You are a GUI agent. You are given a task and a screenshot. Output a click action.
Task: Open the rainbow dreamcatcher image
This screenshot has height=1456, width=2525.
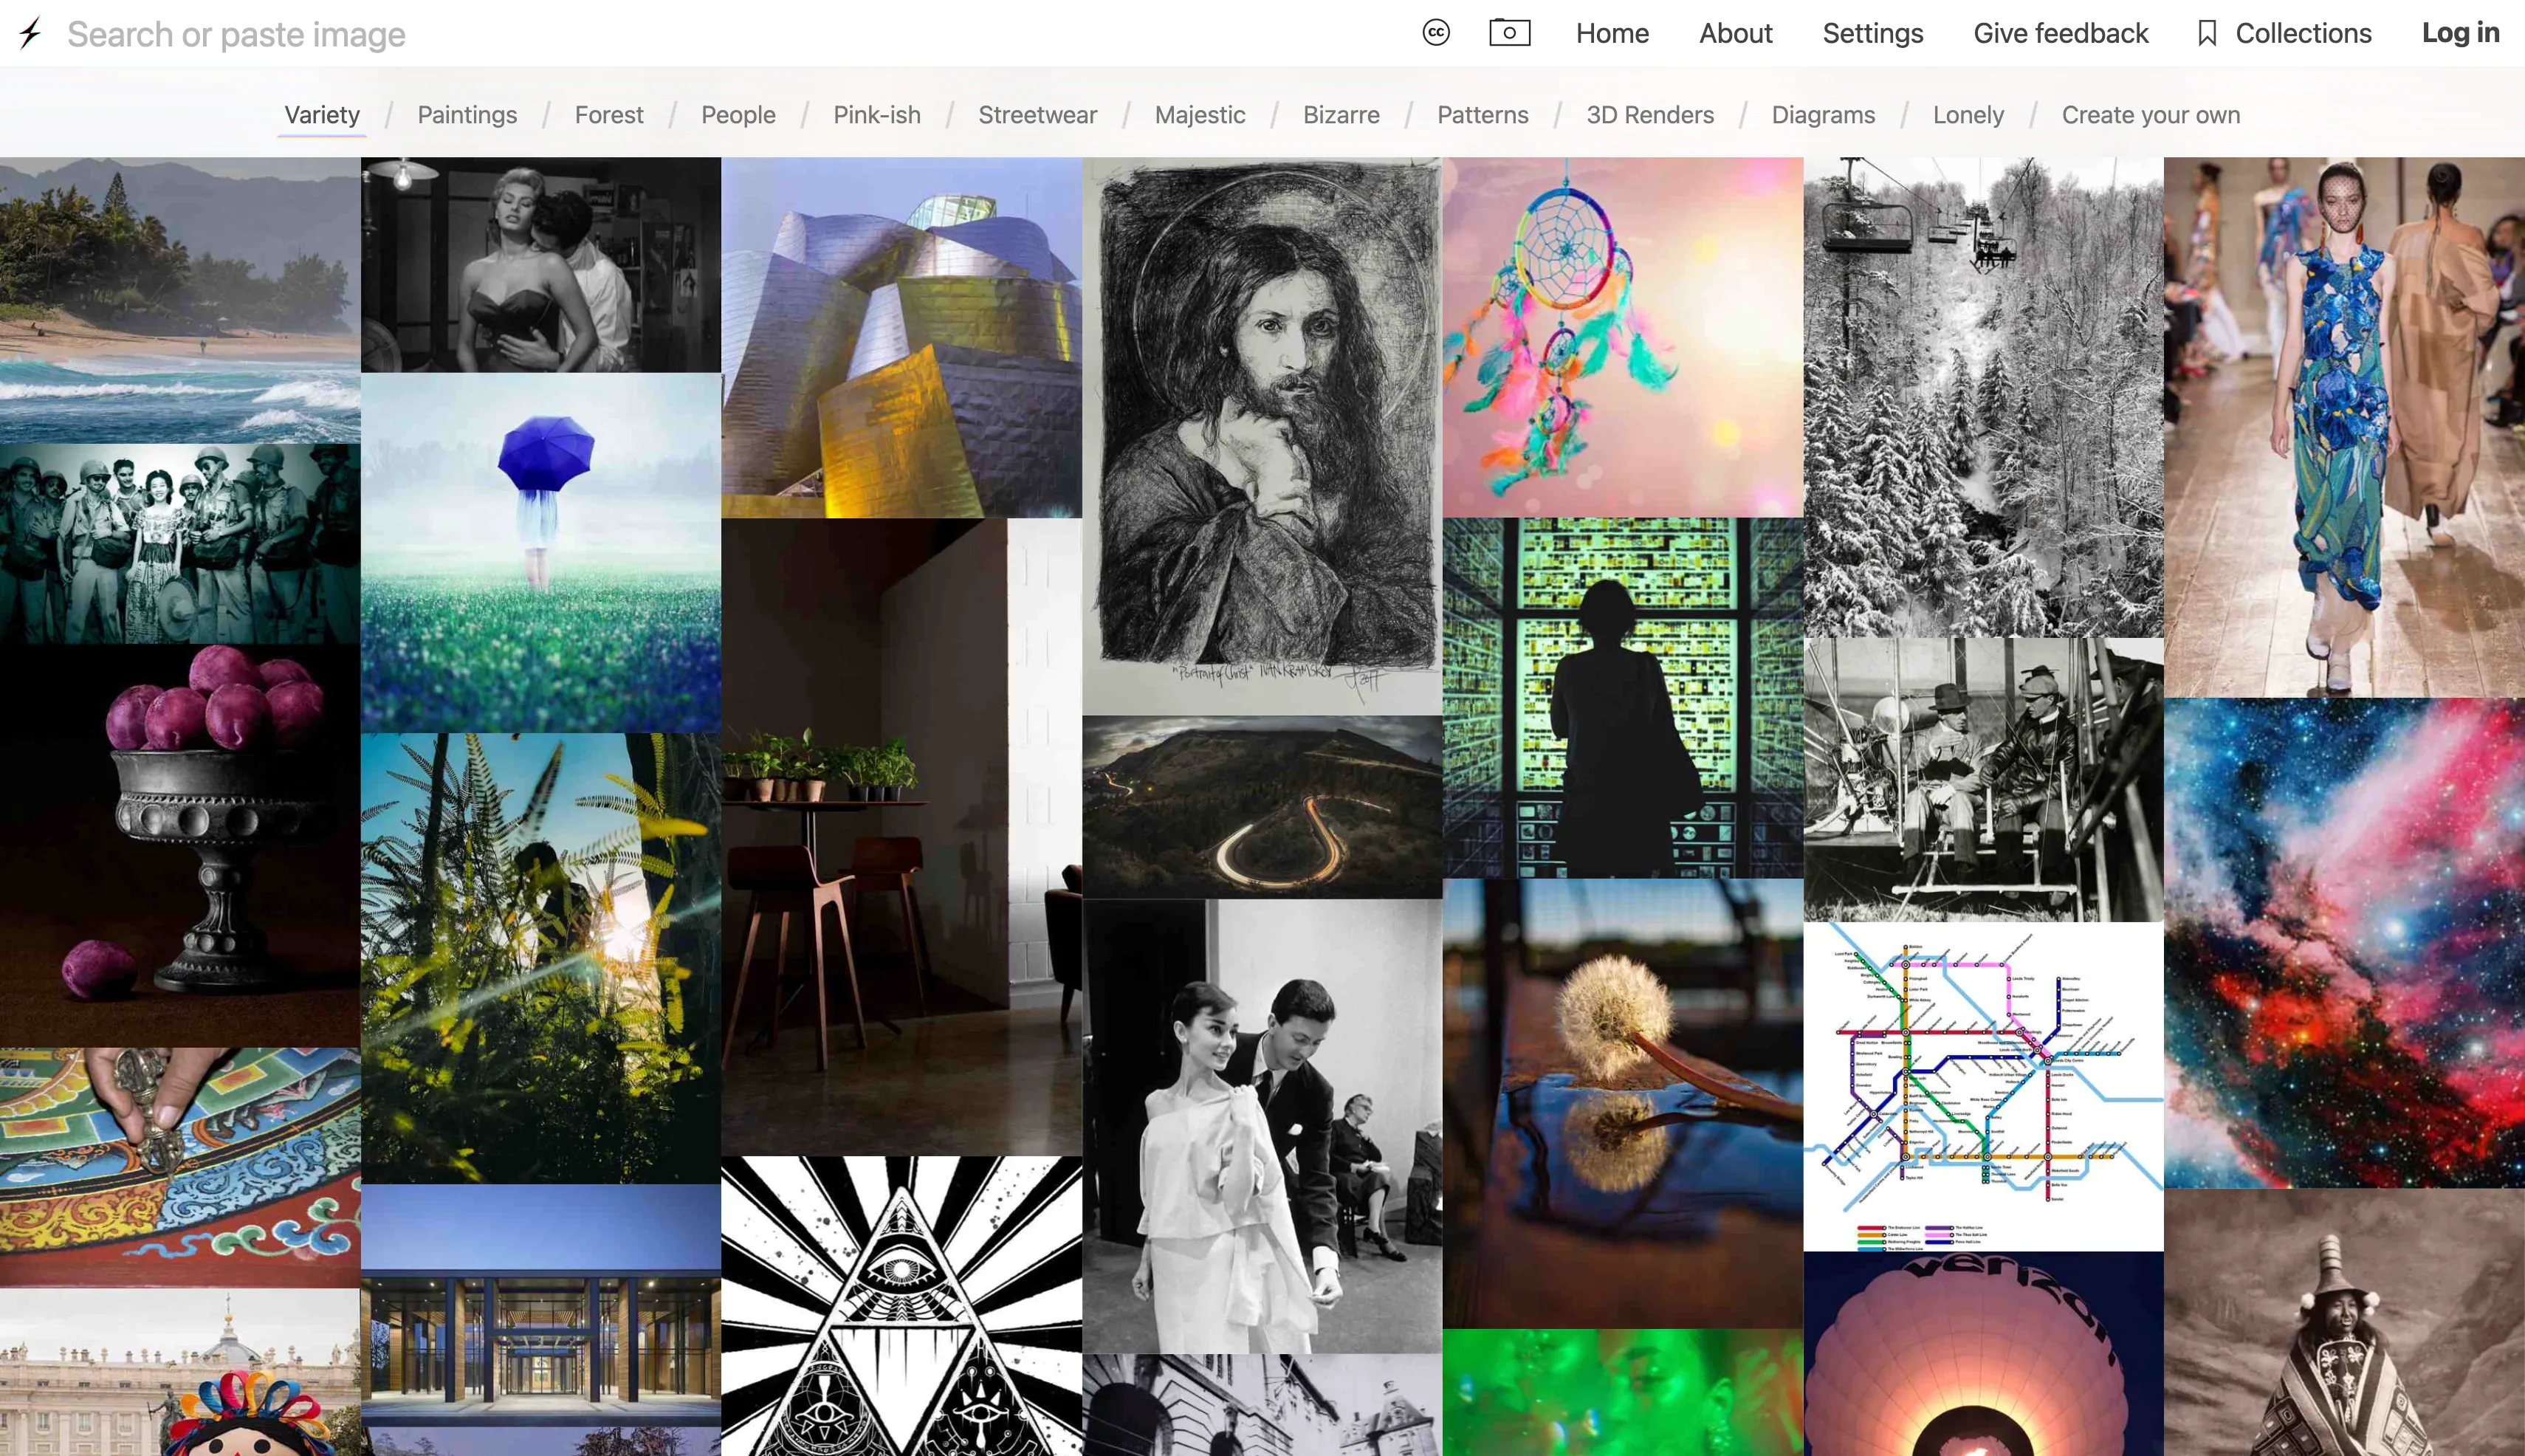[x=1621, y=337]
